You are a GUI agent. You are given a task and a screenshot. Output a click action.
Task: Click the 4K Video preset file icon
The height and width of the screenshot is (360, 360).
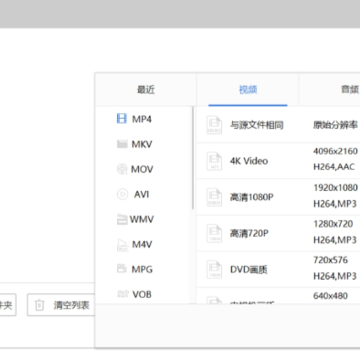pyautogui.click(x=214, y=161)
